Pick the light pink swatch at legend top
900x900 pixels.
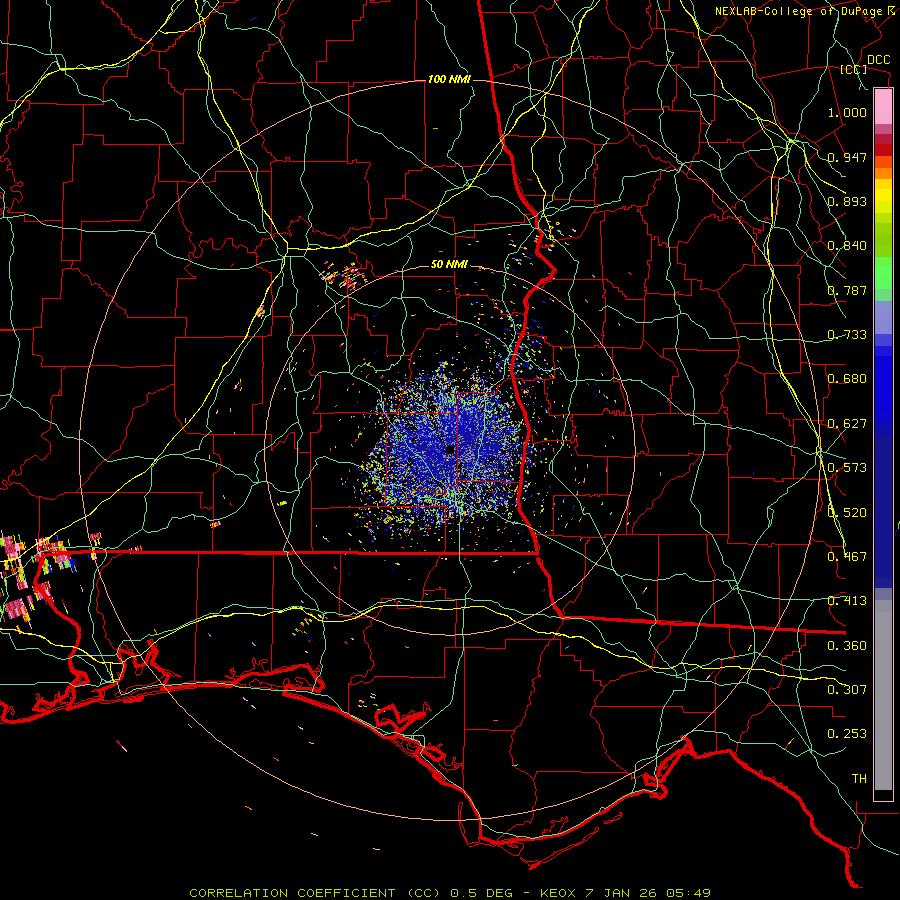tap(883, 107)
